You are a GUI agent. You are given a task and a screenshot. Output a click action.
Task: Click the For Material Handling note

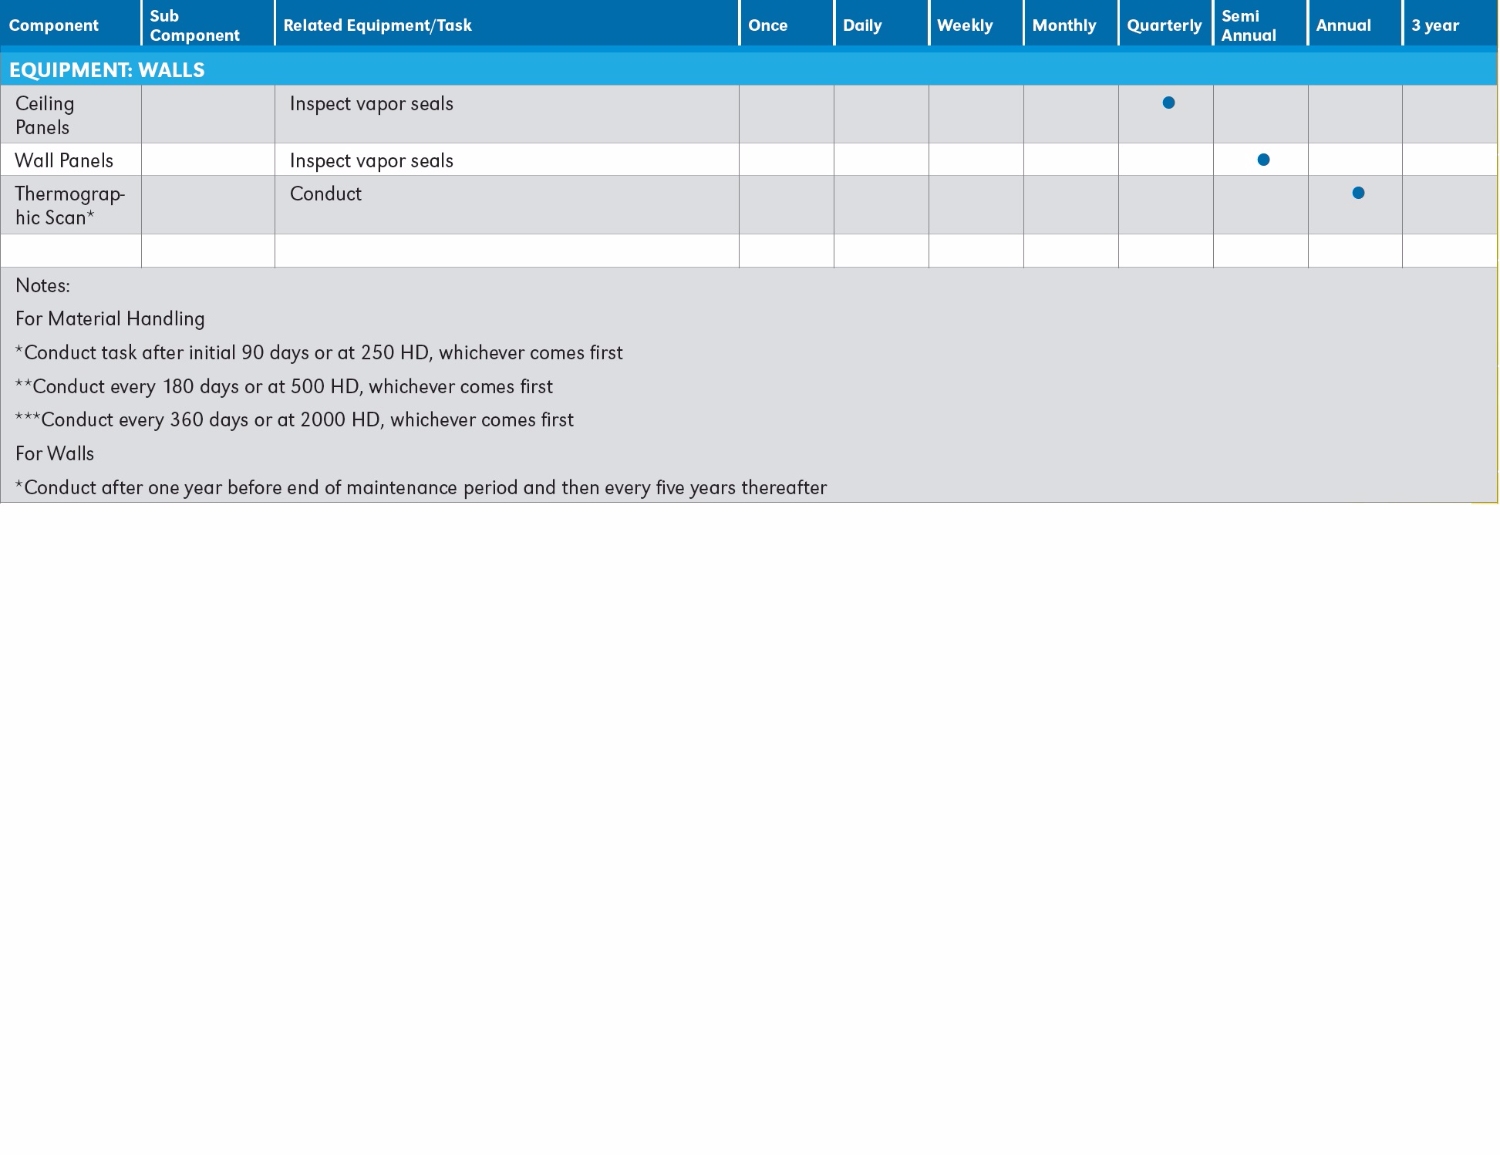pyautogui.click(x=110, y=319)
